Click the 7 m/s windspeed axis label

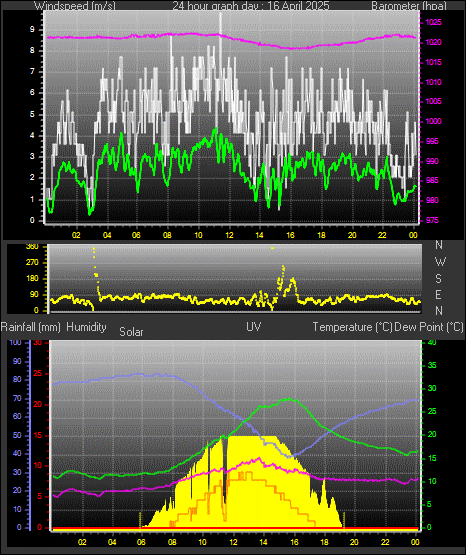click(32, 72)
